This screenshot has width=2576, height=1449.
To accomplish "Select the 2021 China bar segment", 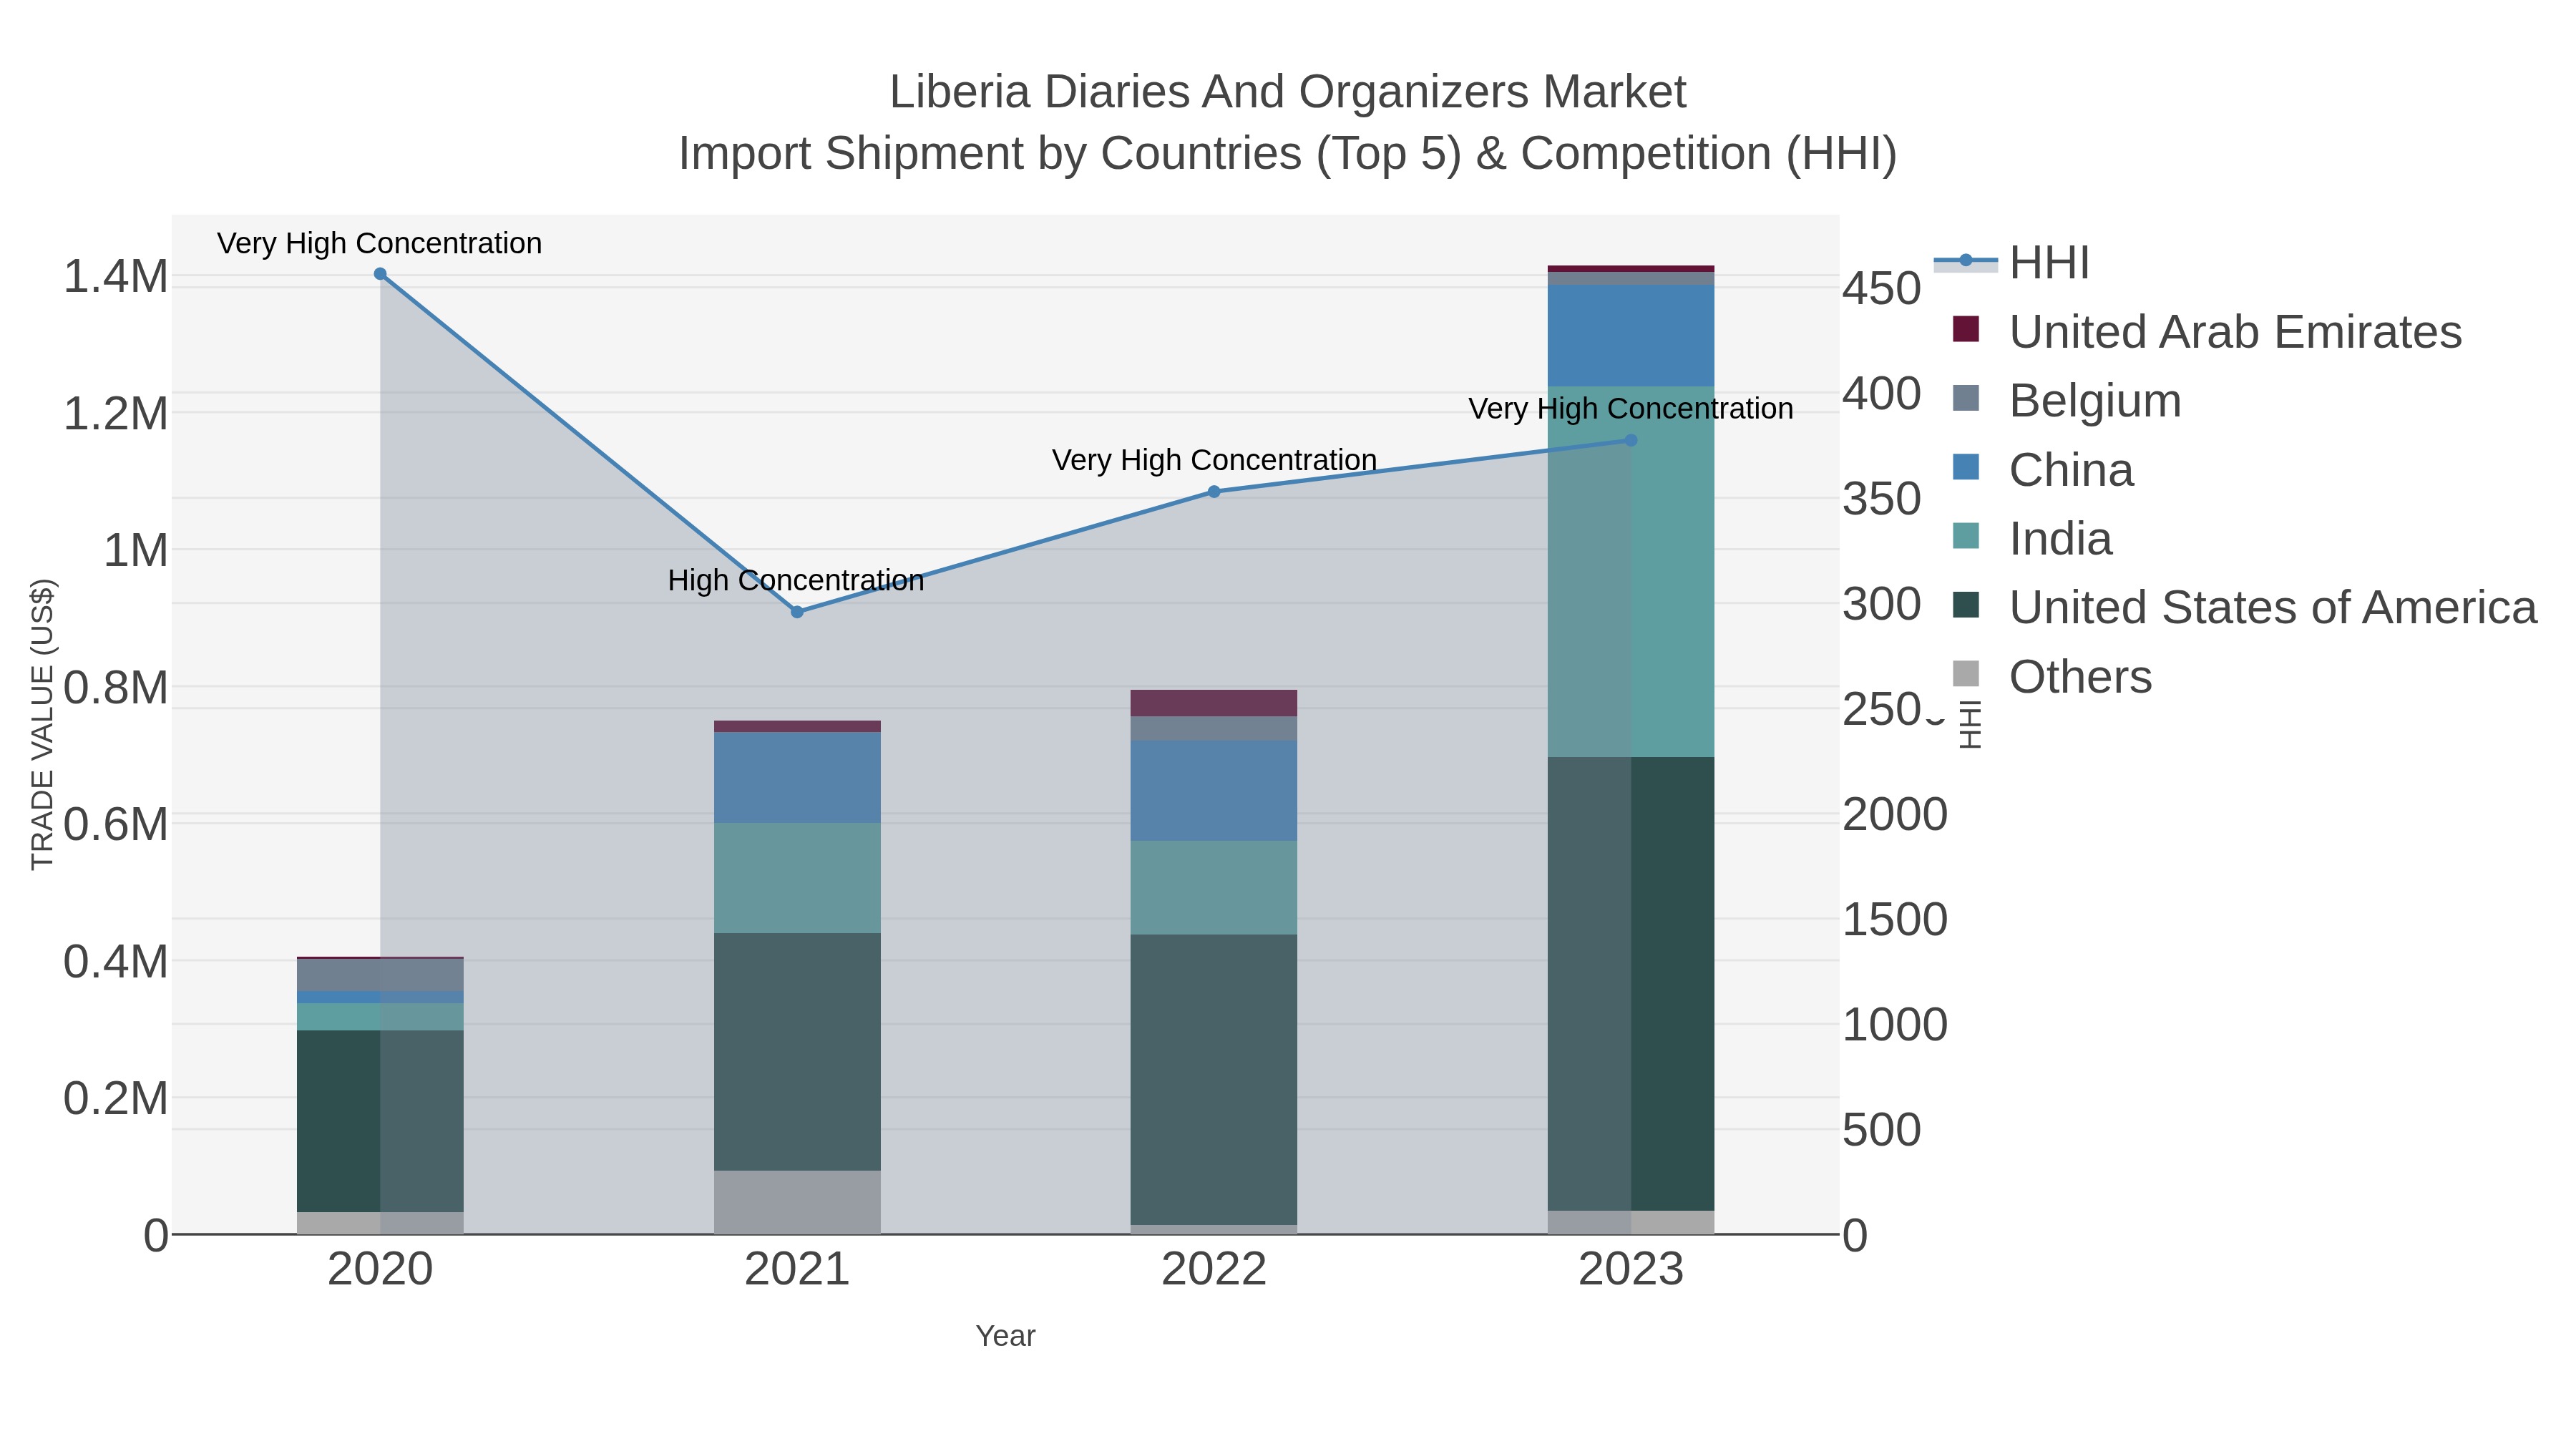I will [797, 778].
